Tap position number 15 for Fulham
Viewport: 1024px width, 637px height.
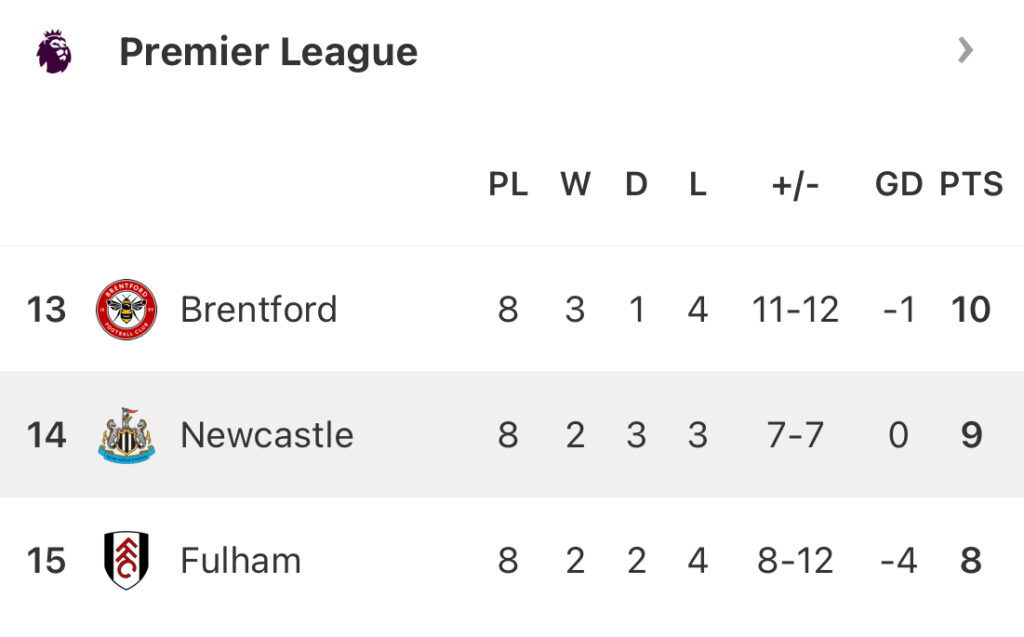pyautogui.click(x=46, y=560)
